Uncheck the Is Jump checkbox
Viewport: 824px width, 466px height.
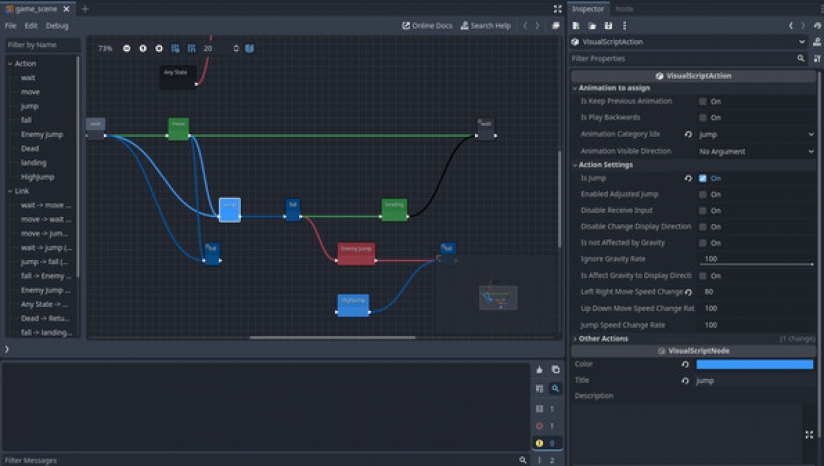[x=703, y=178]
